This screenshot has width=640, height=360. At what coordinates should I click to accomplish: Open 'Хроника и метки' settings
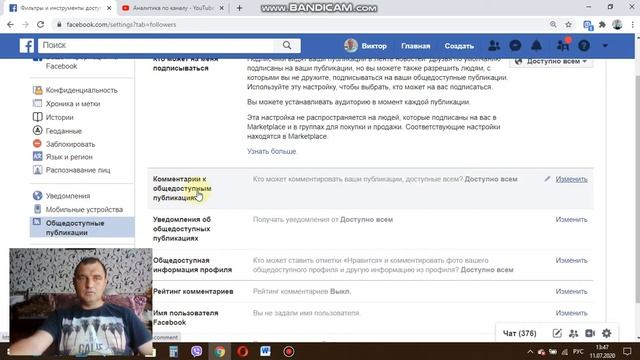(x=73, y=104)
